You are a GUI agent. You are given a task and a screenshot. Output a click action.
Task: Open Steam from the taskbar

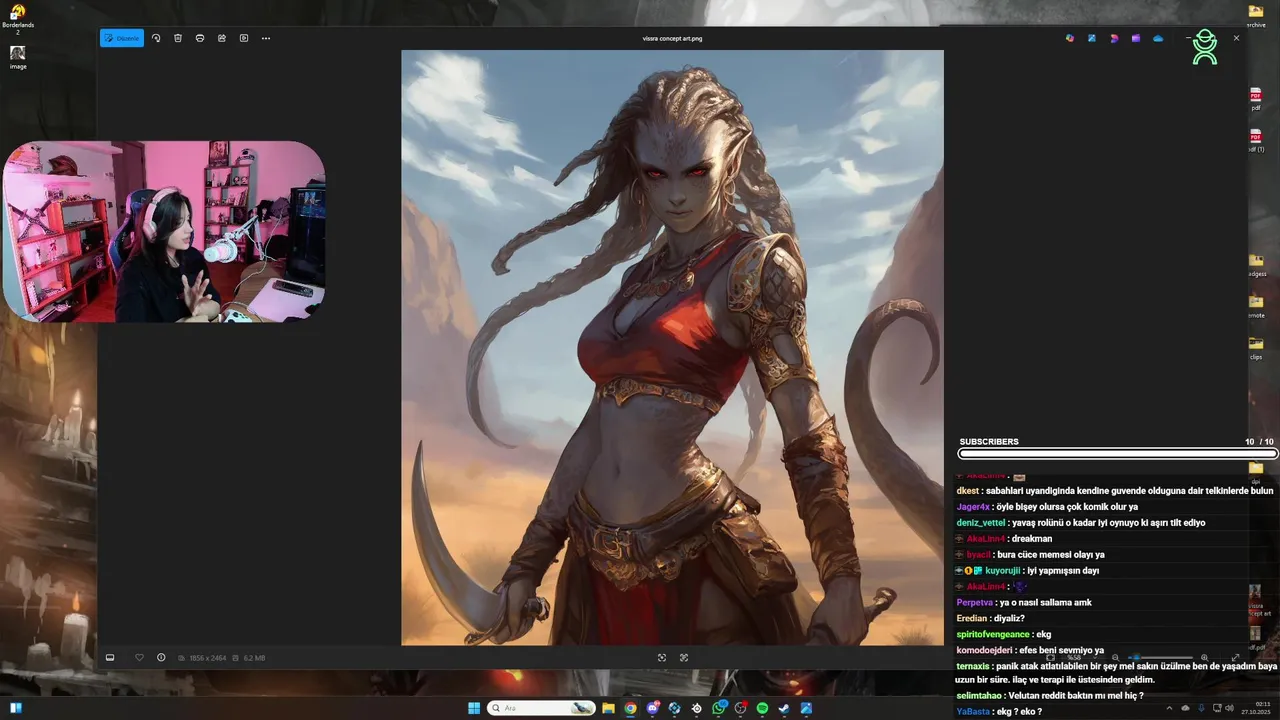tap(784, 708)
